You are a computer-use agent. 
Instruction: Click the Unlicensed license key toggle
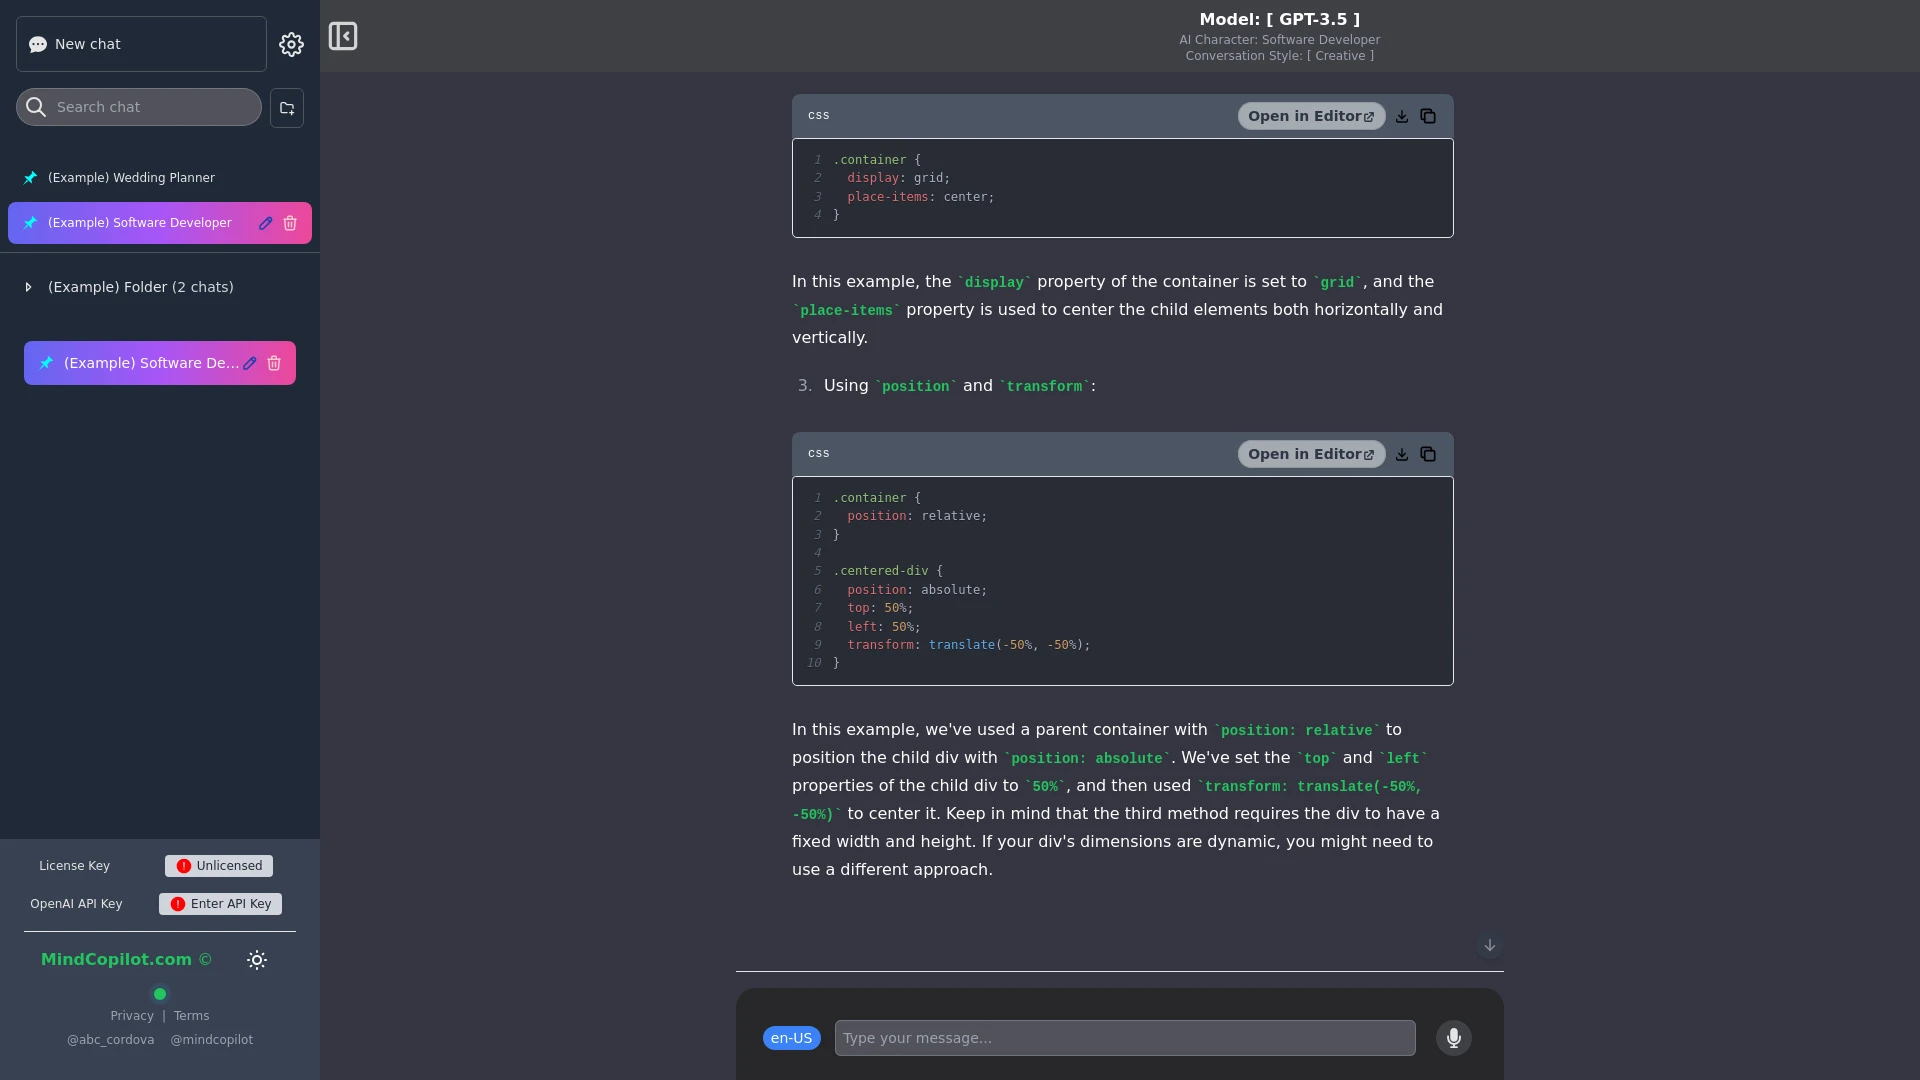pyautogui.click(x=219, y=865)
